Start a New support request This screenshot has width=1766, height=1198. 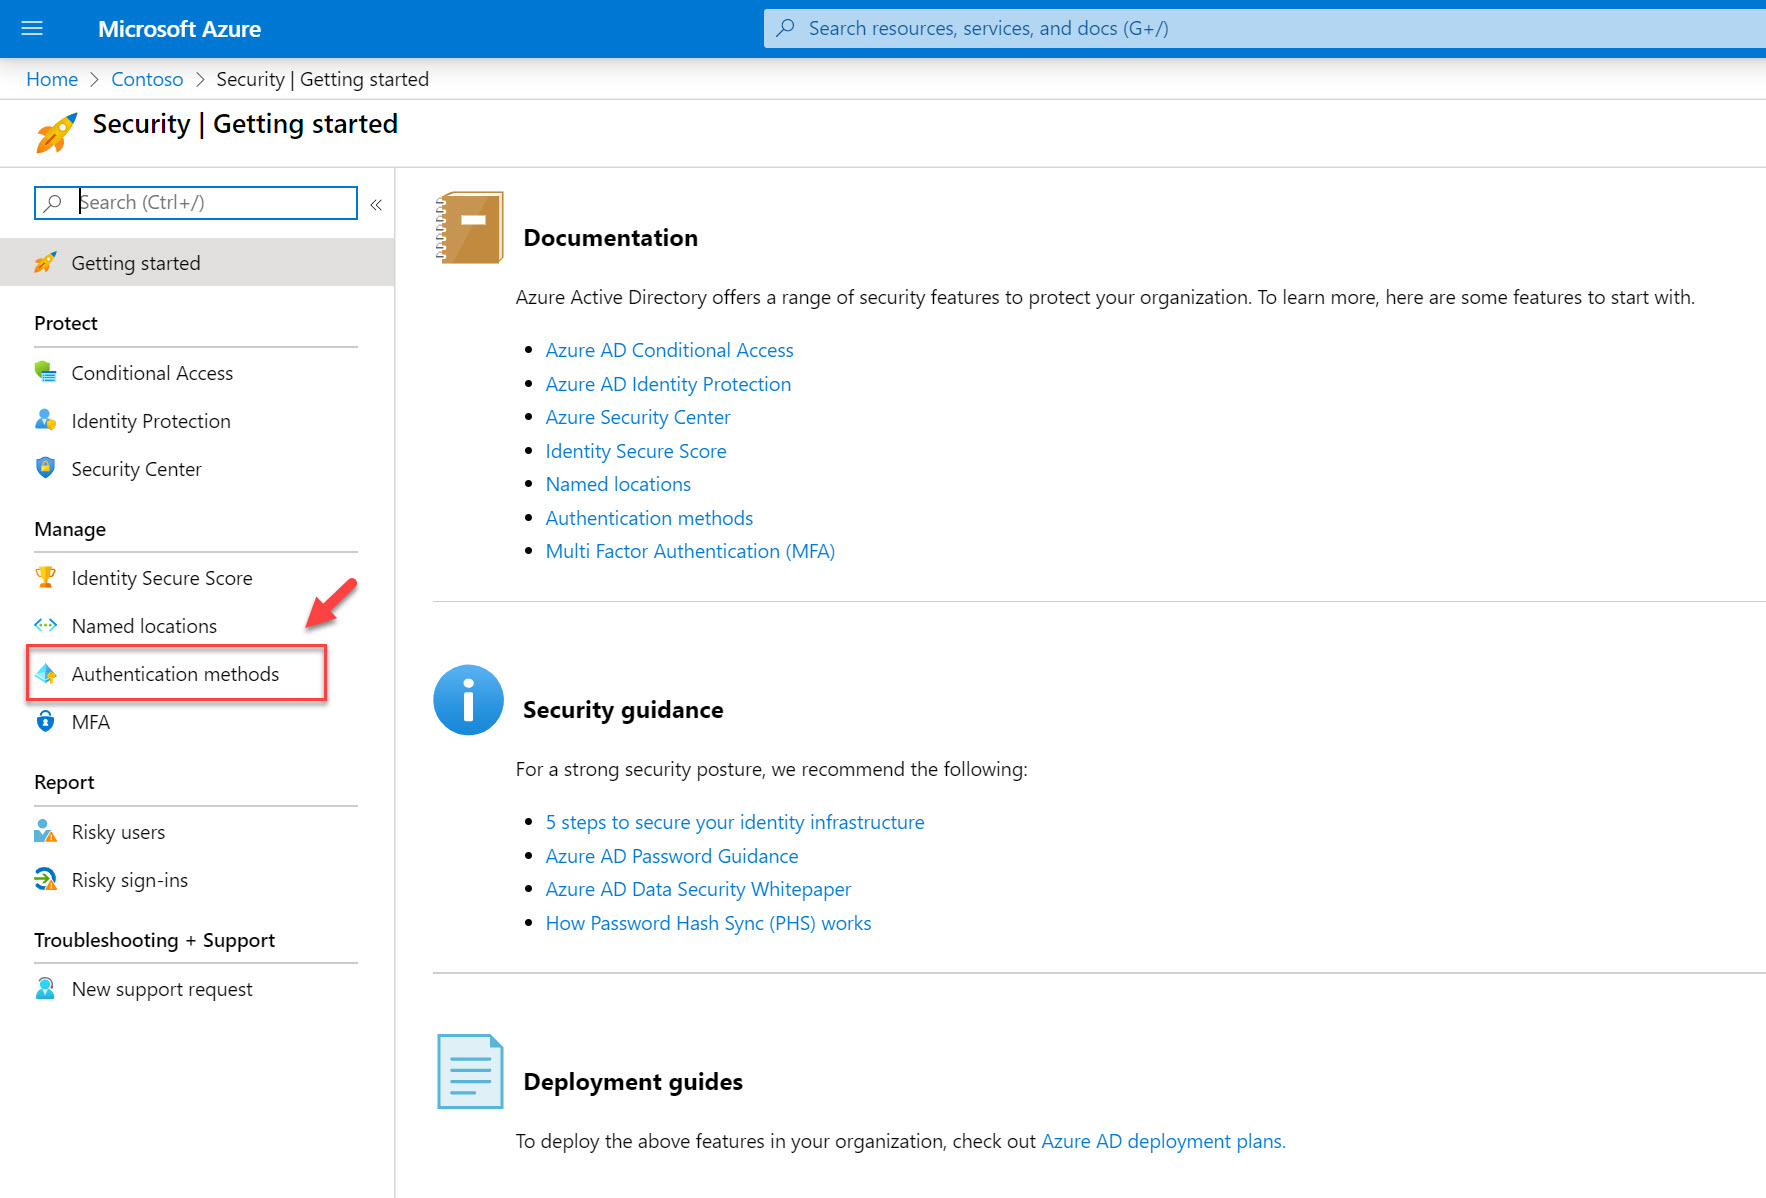161,988
